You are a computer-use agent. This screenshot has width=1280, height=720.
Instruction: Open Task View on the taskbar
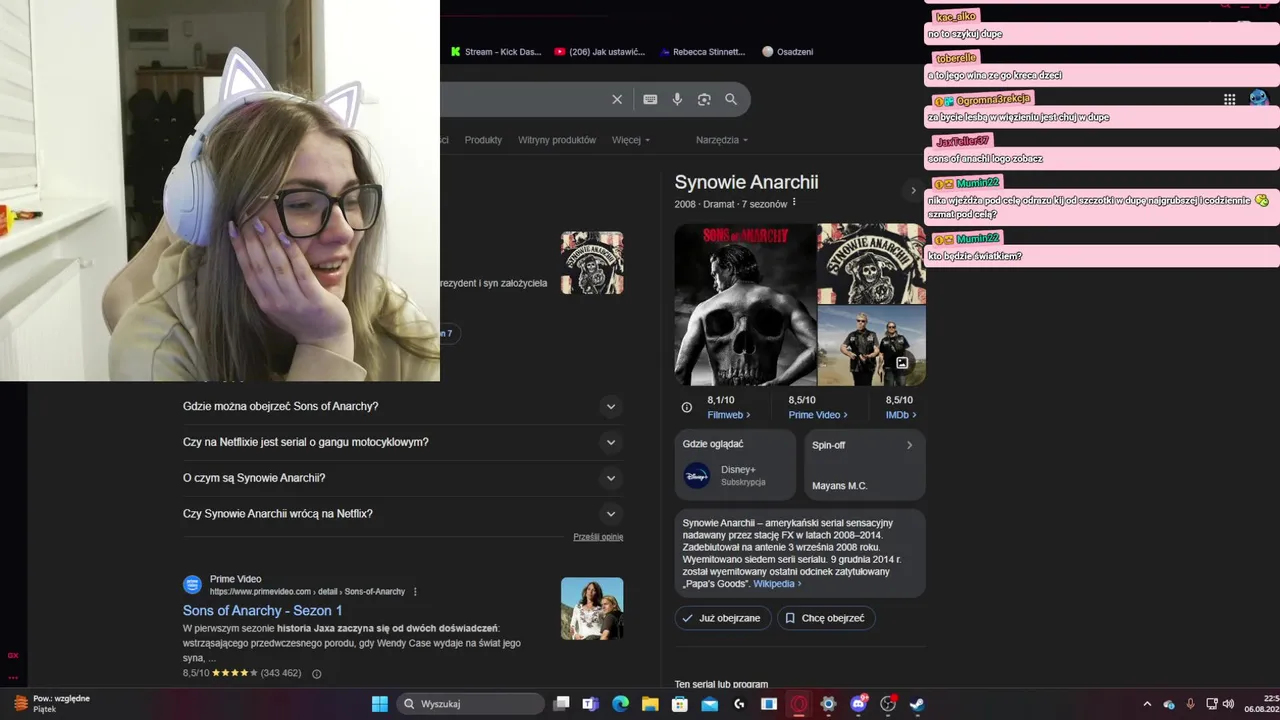[x=562, y=704]
